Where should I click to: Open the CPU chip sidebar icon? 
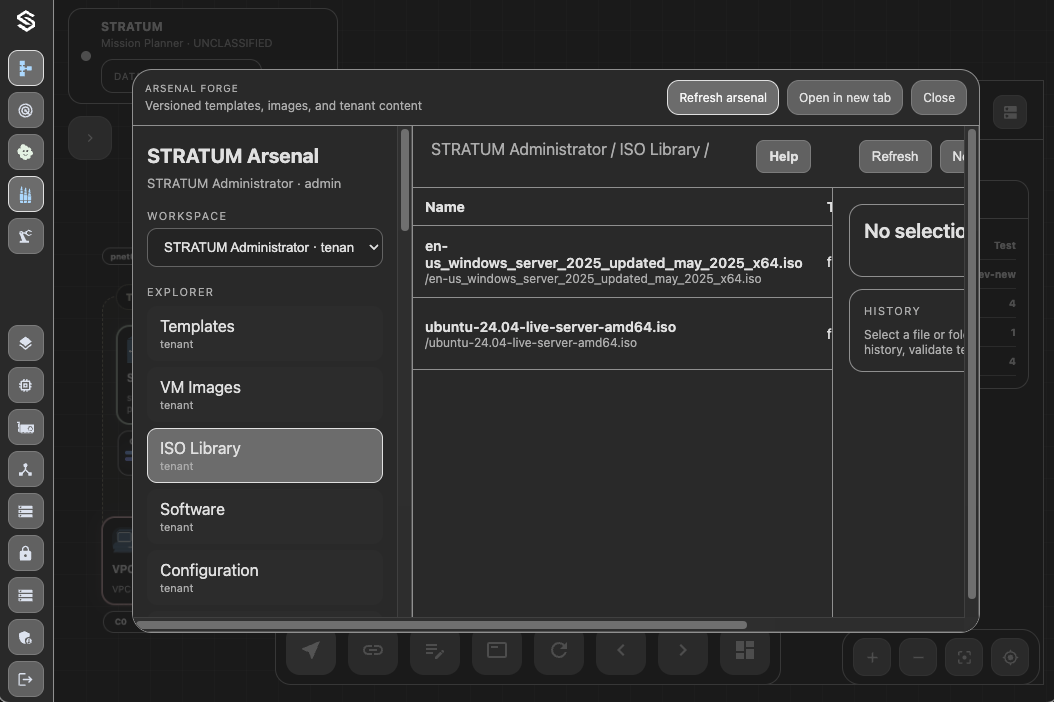tap(26, 385)
